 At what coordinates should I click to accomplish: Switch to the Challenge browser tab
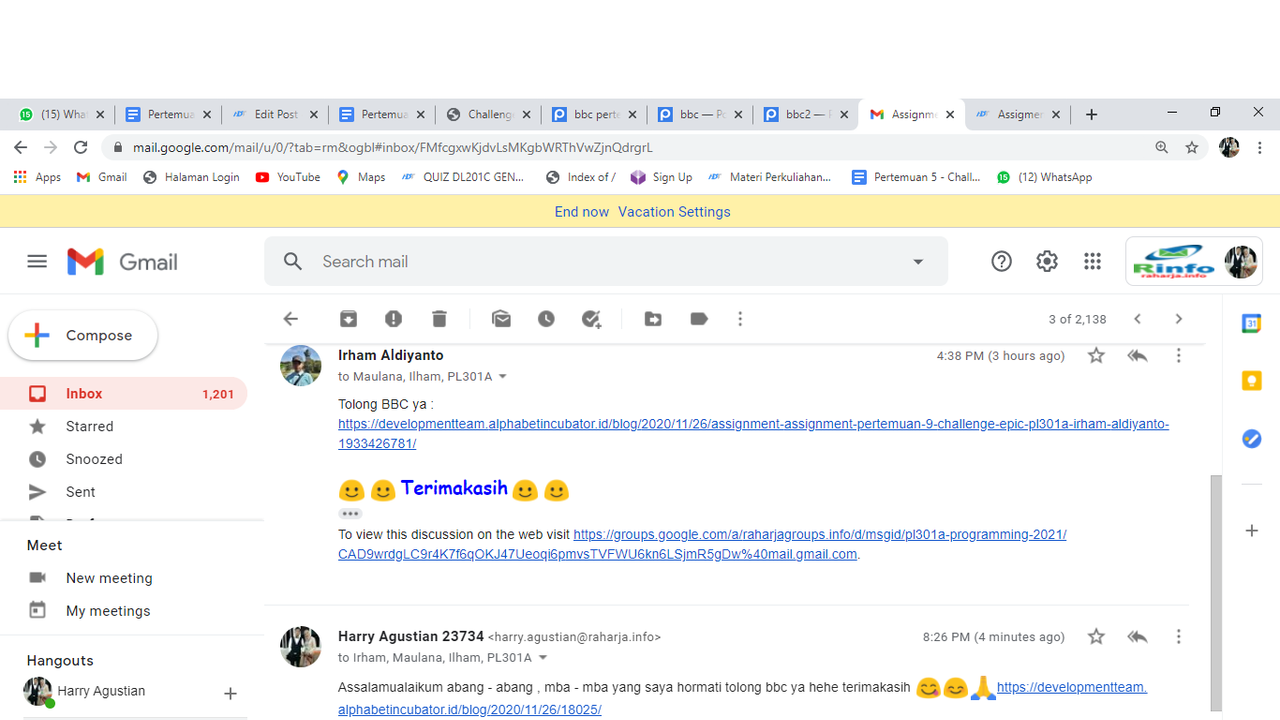pos(487,114)
